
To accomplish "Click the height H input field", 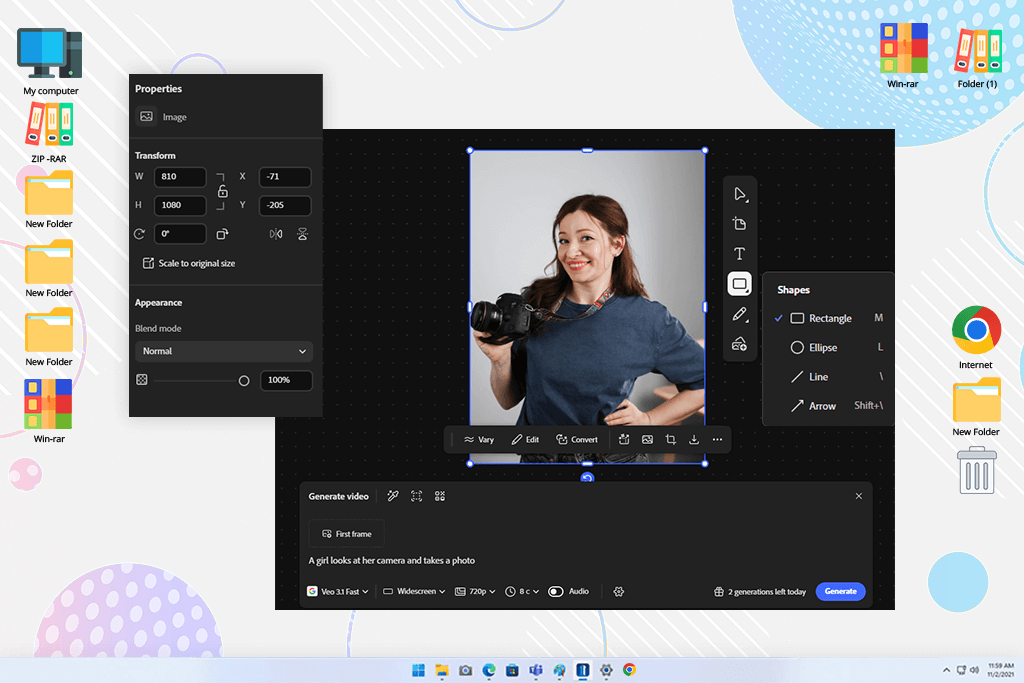I will point(180,205).
